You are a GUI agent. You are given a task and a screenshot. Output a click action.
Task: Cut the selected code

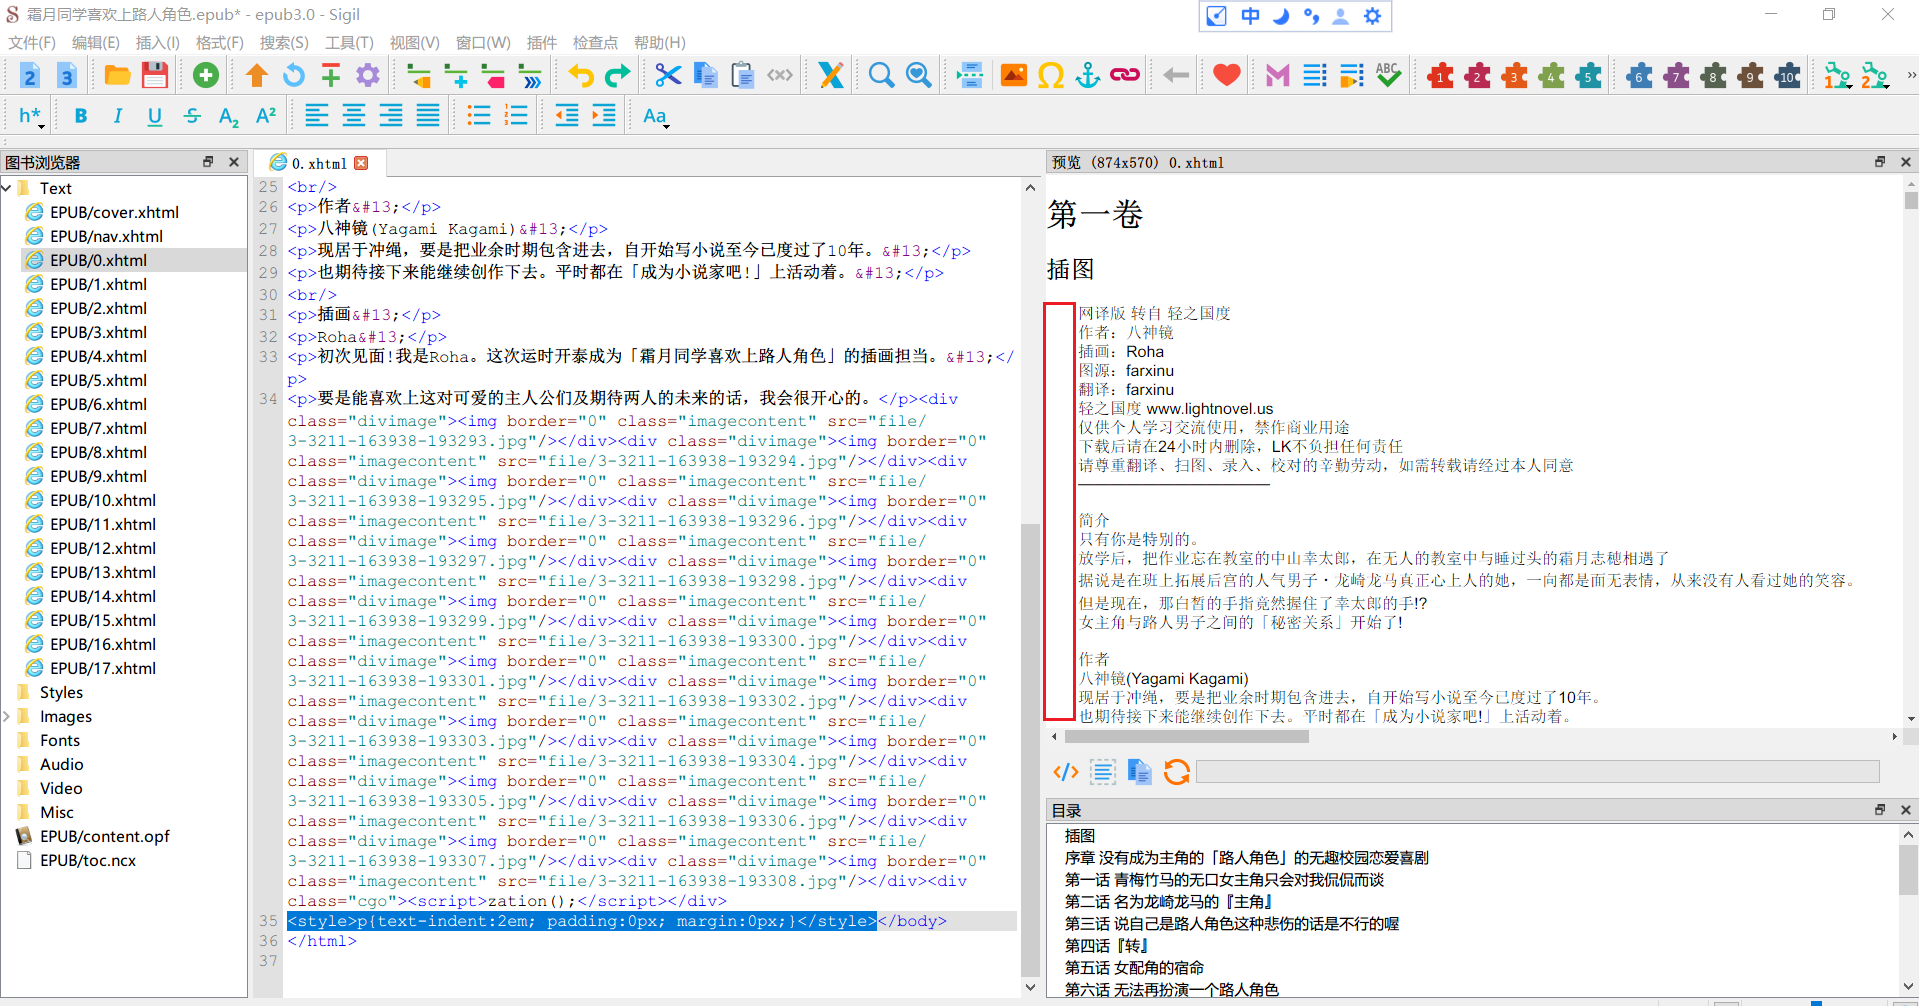coord(667,74)
